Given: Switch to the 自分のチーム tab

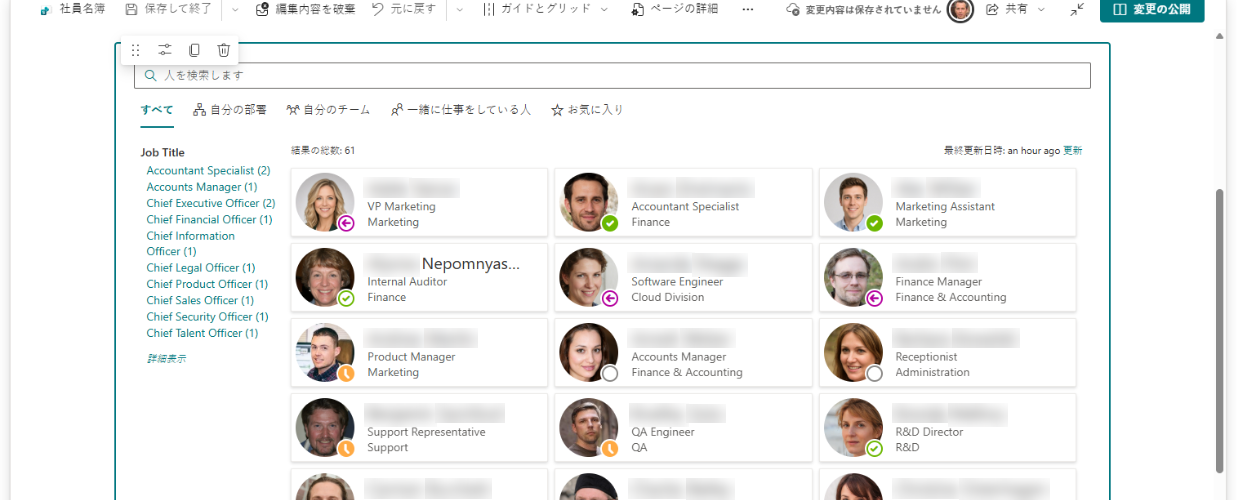Looking at the screenshot, I should (x=328, y=110).
